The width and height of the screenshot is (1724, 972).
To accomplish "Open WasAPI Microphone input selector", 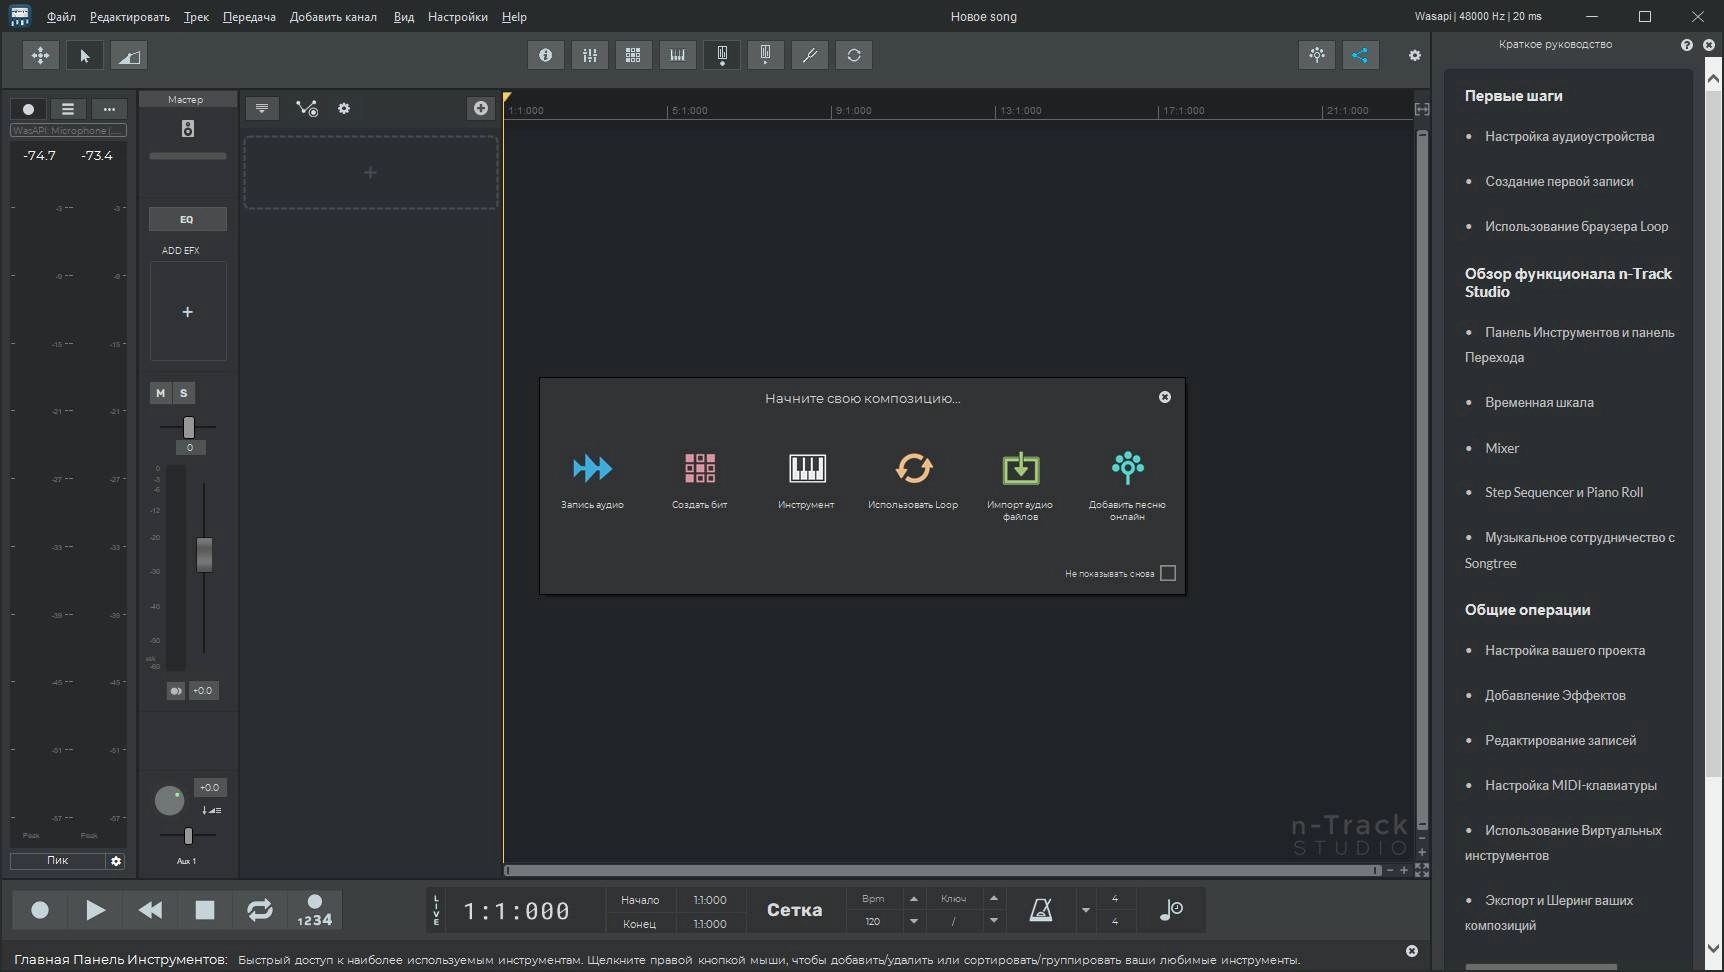I will click(x=68, y=131).
